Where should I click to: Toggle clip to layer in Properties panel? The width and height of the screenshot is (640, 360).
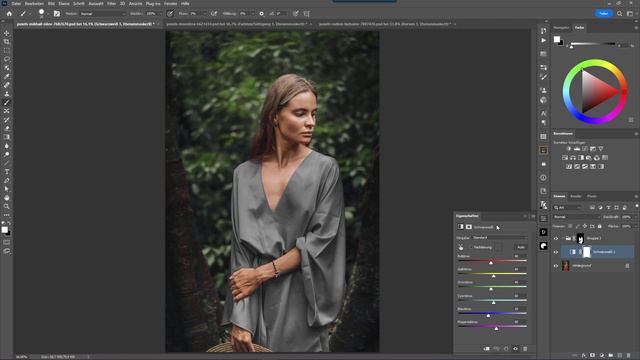487,349
